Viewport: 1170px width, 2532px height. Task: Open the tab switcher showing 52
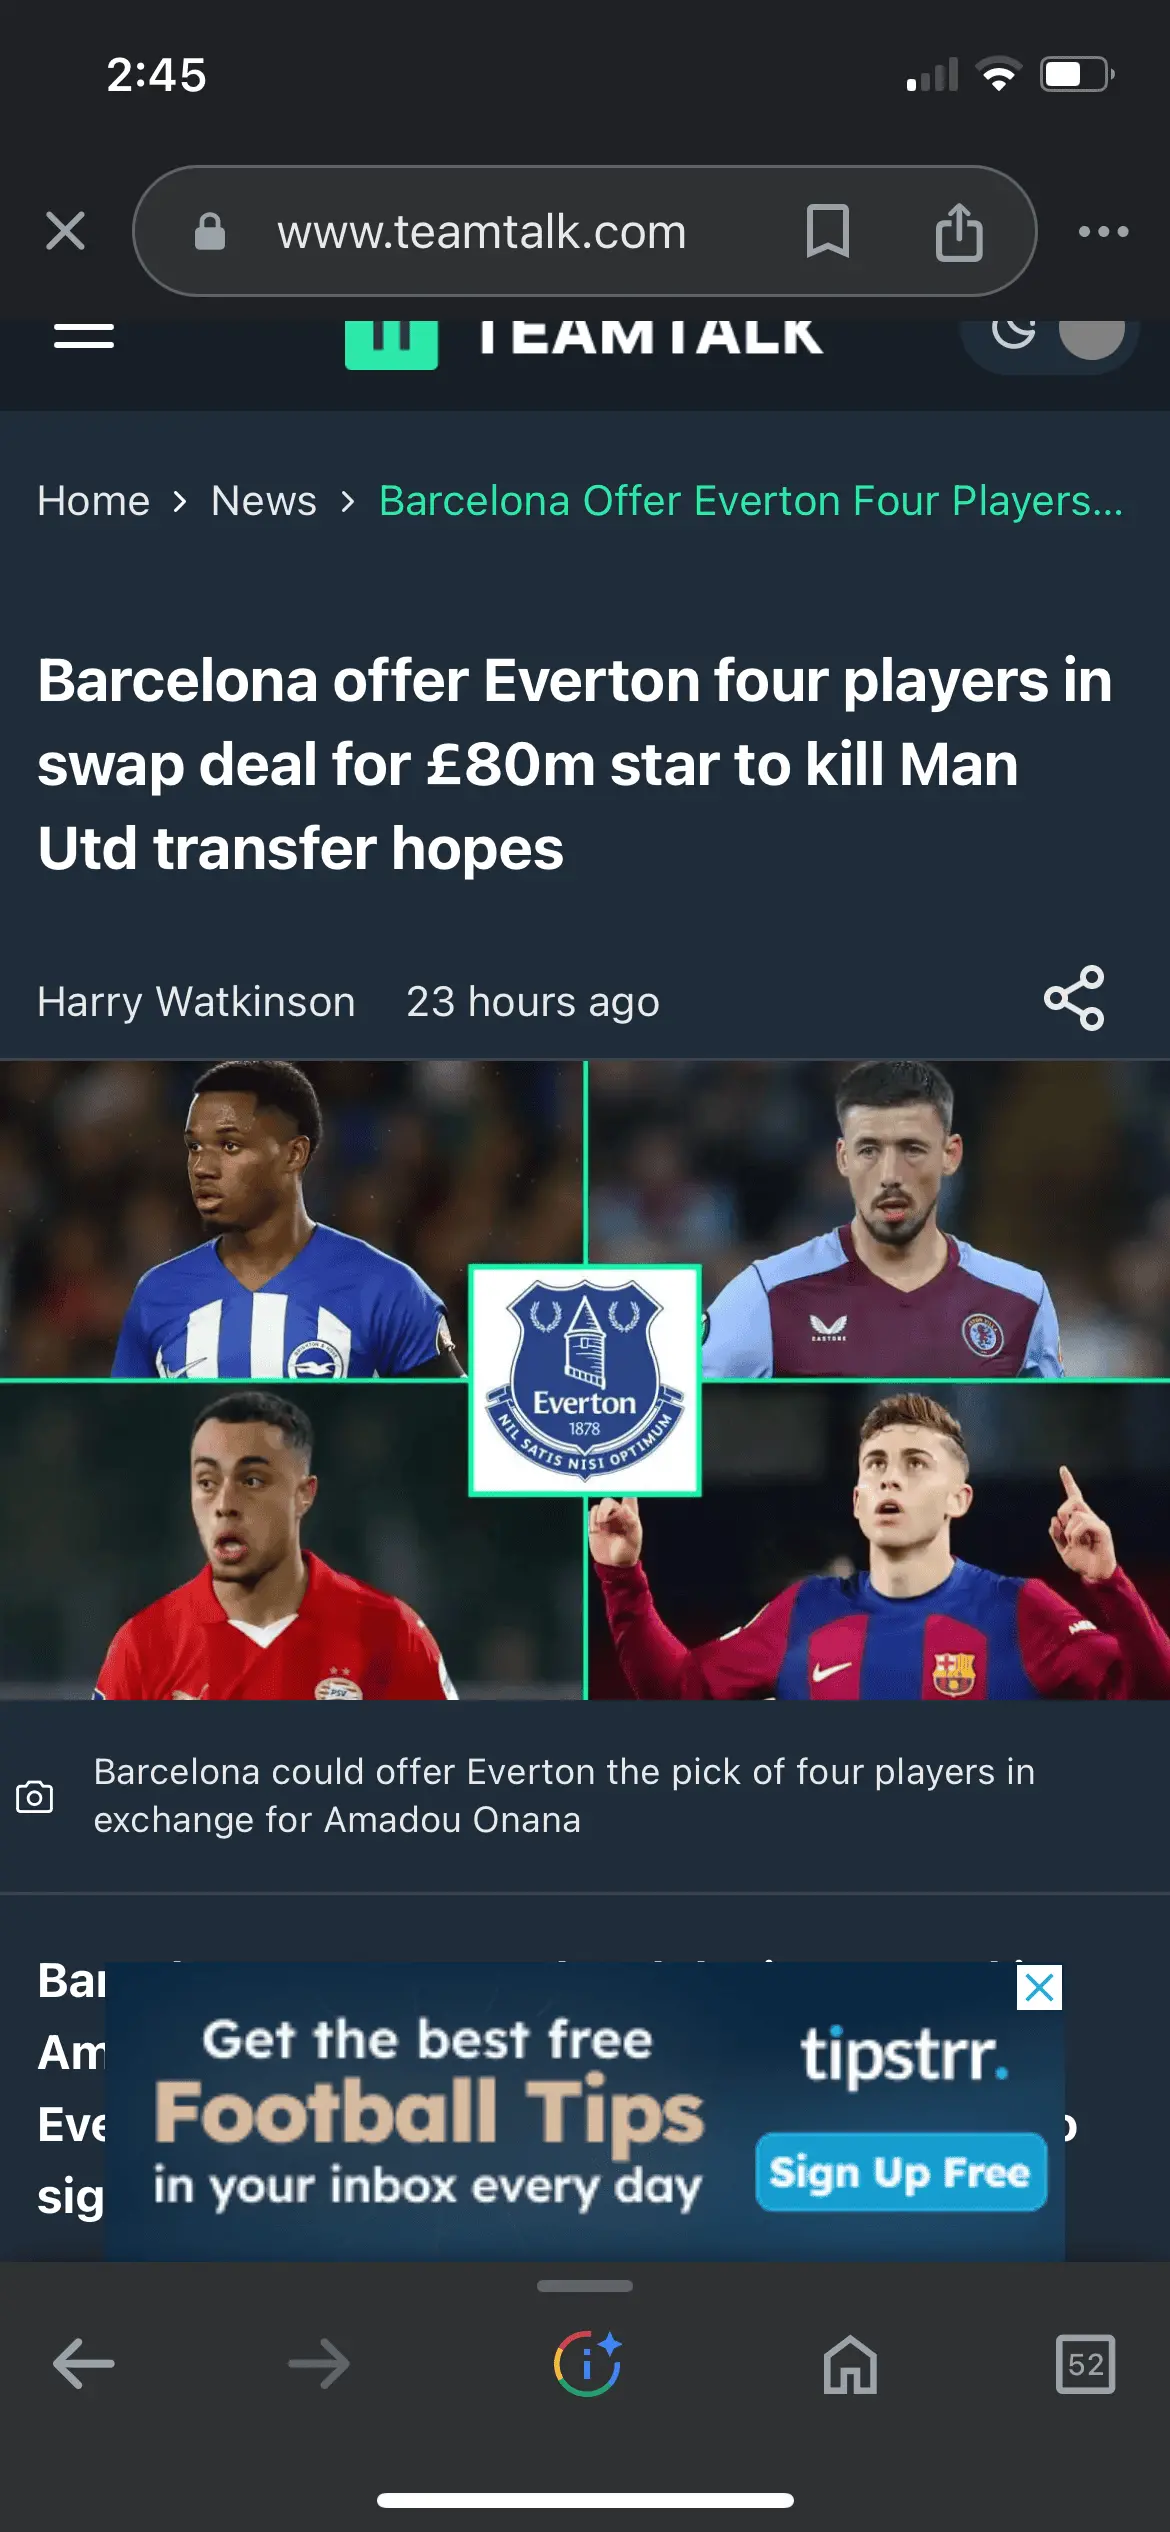[1086, 2364]
